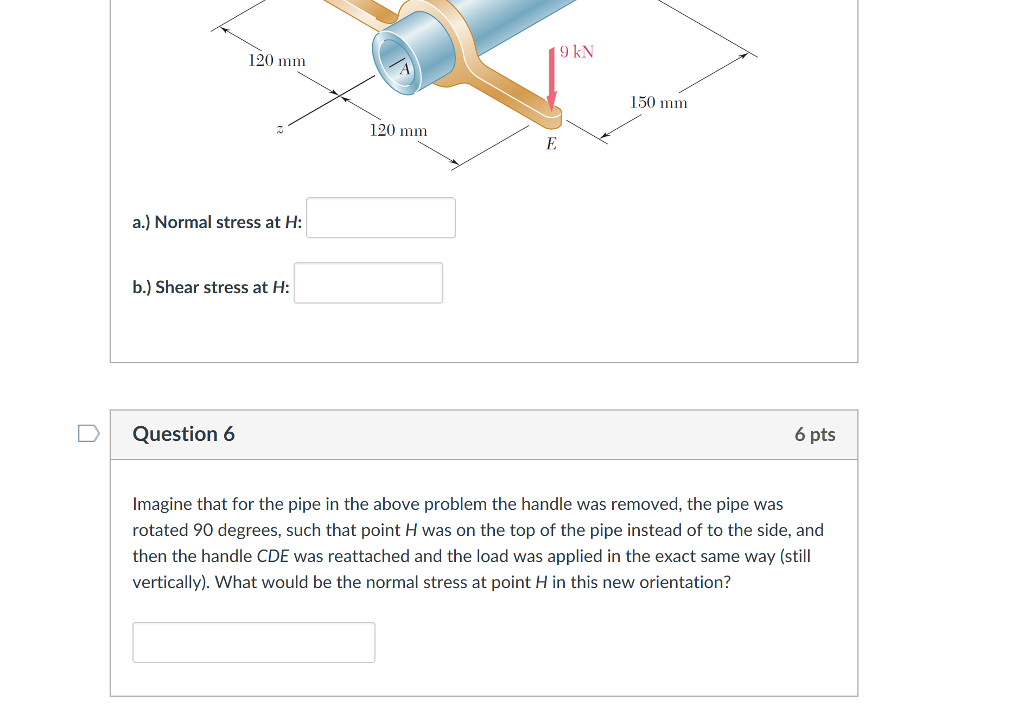This screenshot has width=1024, height=707.
Task: Click inside the Shear stress at H answer box
Action: click(367, 282)
